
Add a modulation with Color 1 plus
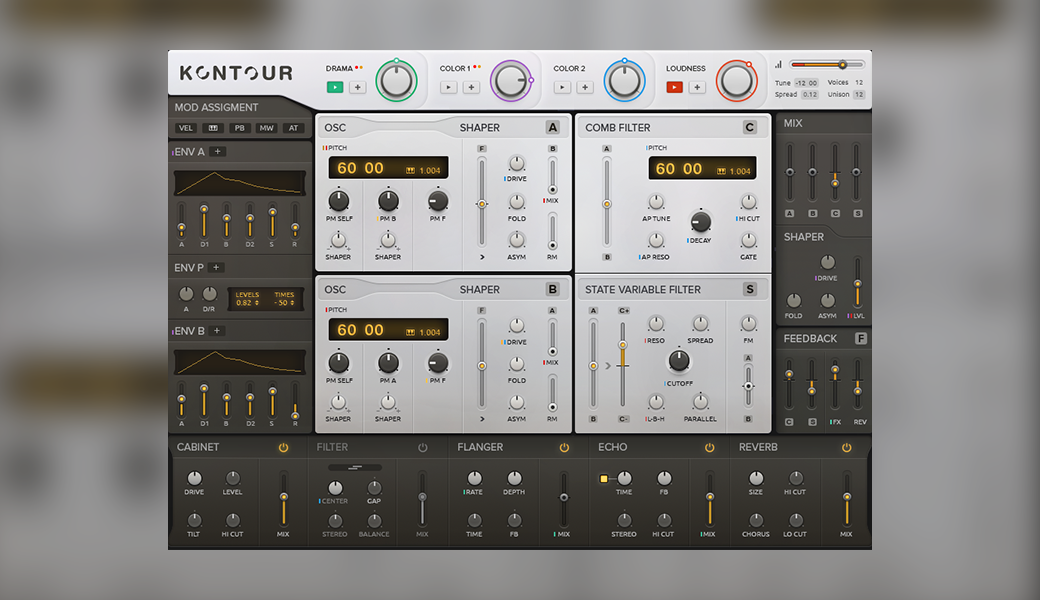coord(472,87)
